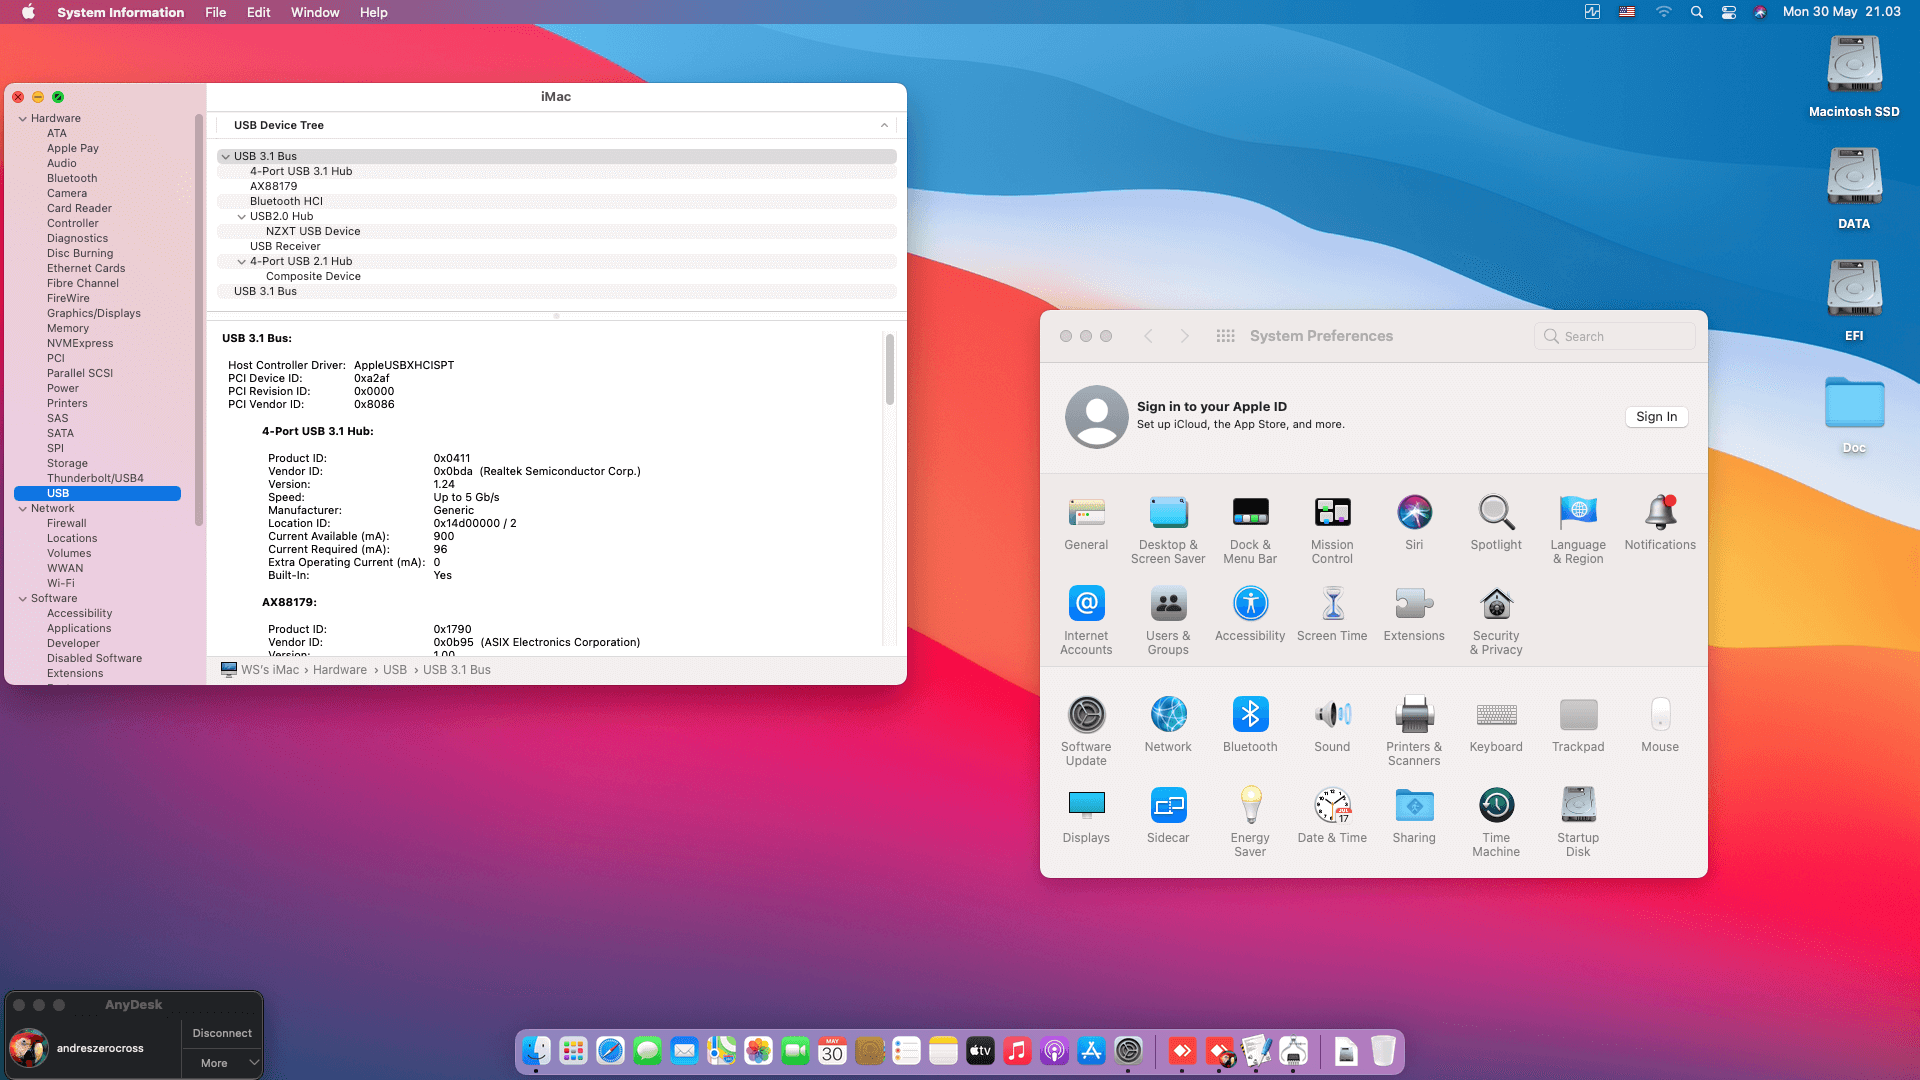Open Launchpad from the Dock
The height and width of the screenshot is (1080, 1920).
[x=573, y=1051]
